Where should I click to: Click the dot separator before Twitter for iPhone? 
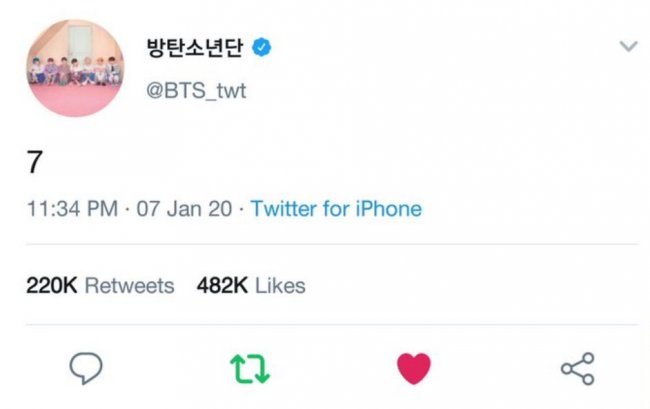241,210
